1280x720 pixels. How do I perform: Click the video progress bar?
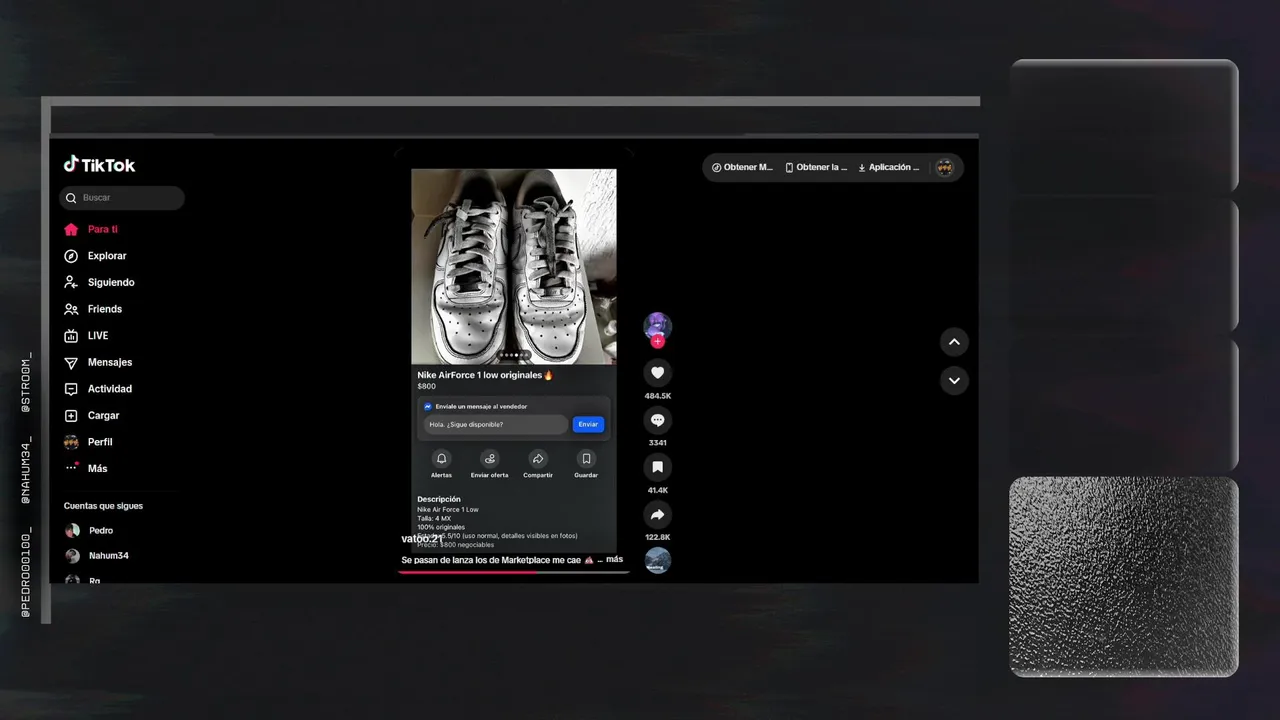click(x=514, y=572)
